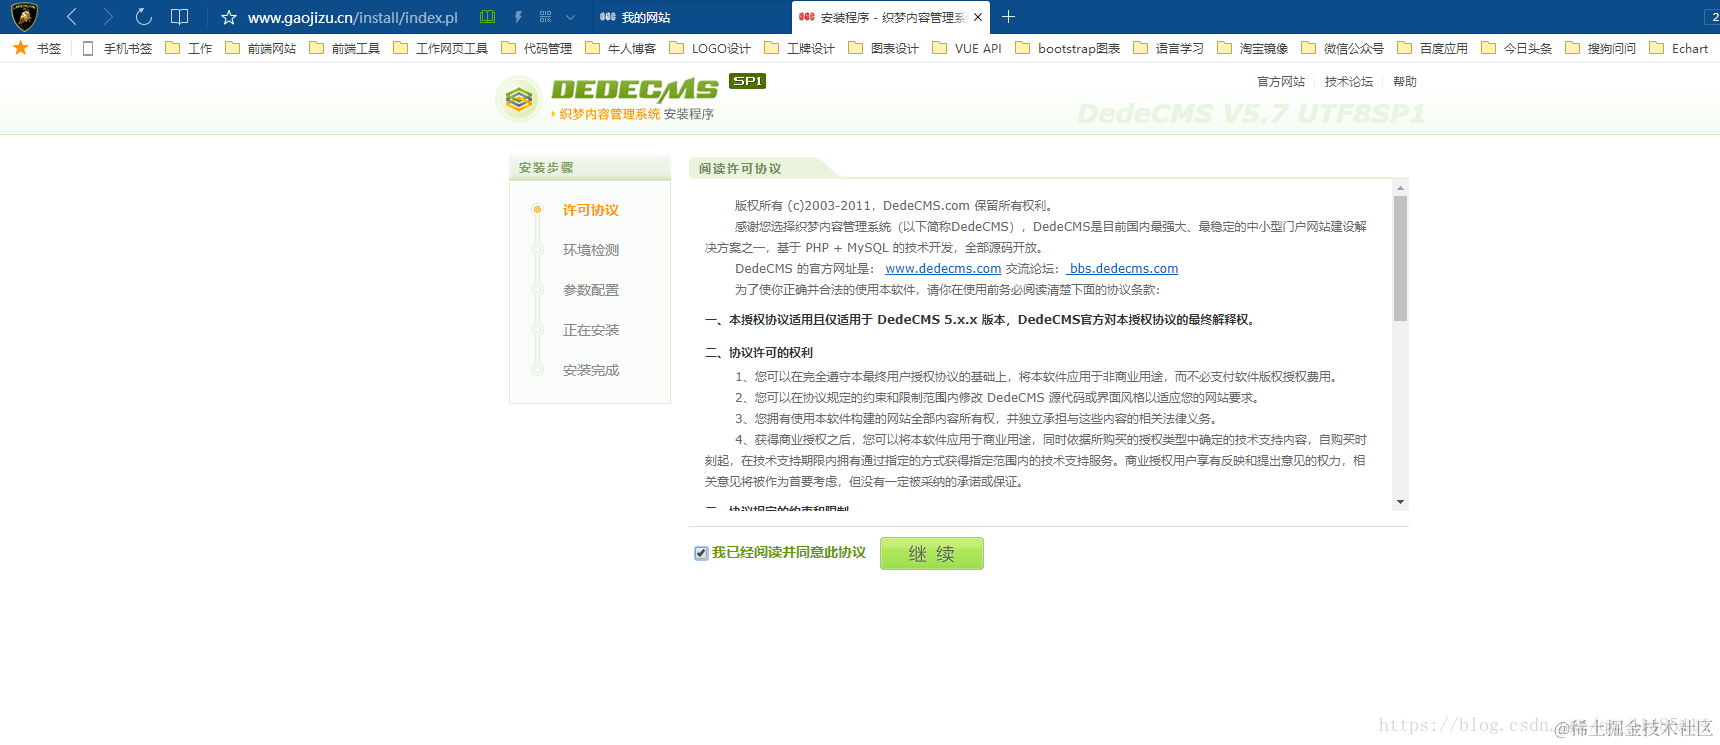Expand the address bar dropdown arrow
The width and height of the screenshot is (1720, 745).
[x=571, y=17]
